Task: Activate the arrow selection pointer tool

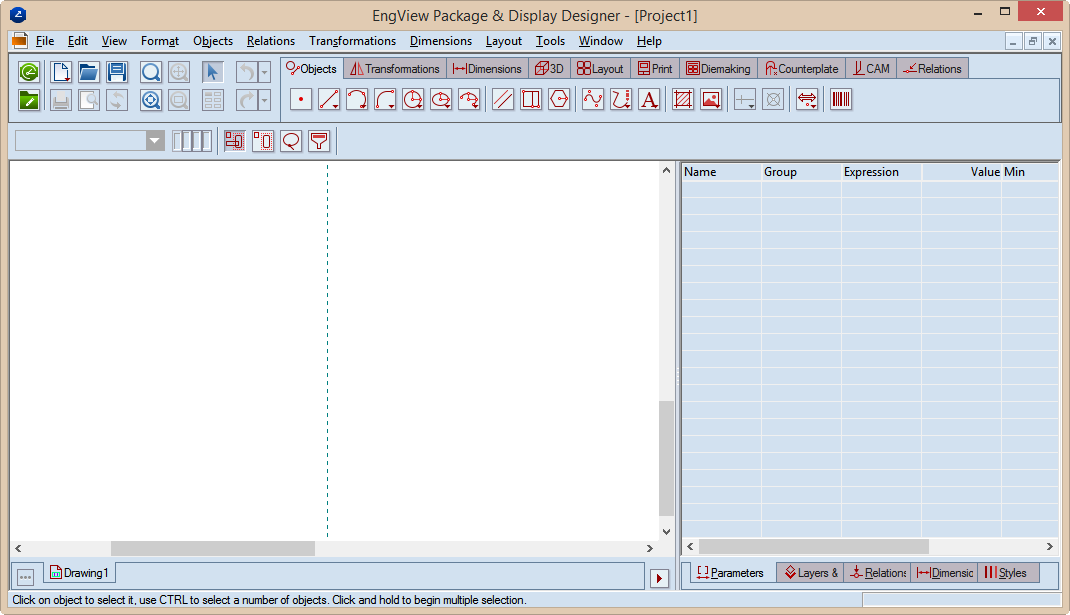Action: (x=212, y=72)
